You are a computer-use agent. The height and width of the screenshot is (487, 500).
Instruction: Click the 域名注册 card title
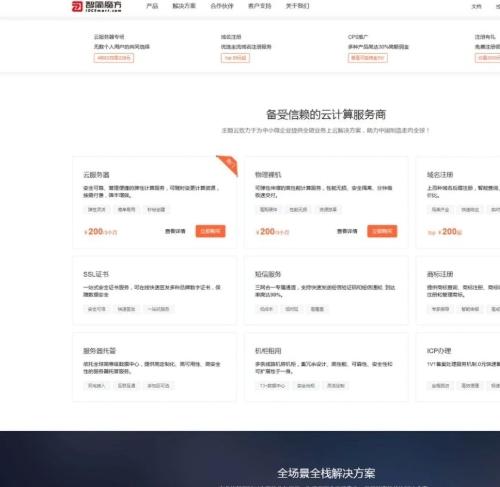click(x=440, y=175)
